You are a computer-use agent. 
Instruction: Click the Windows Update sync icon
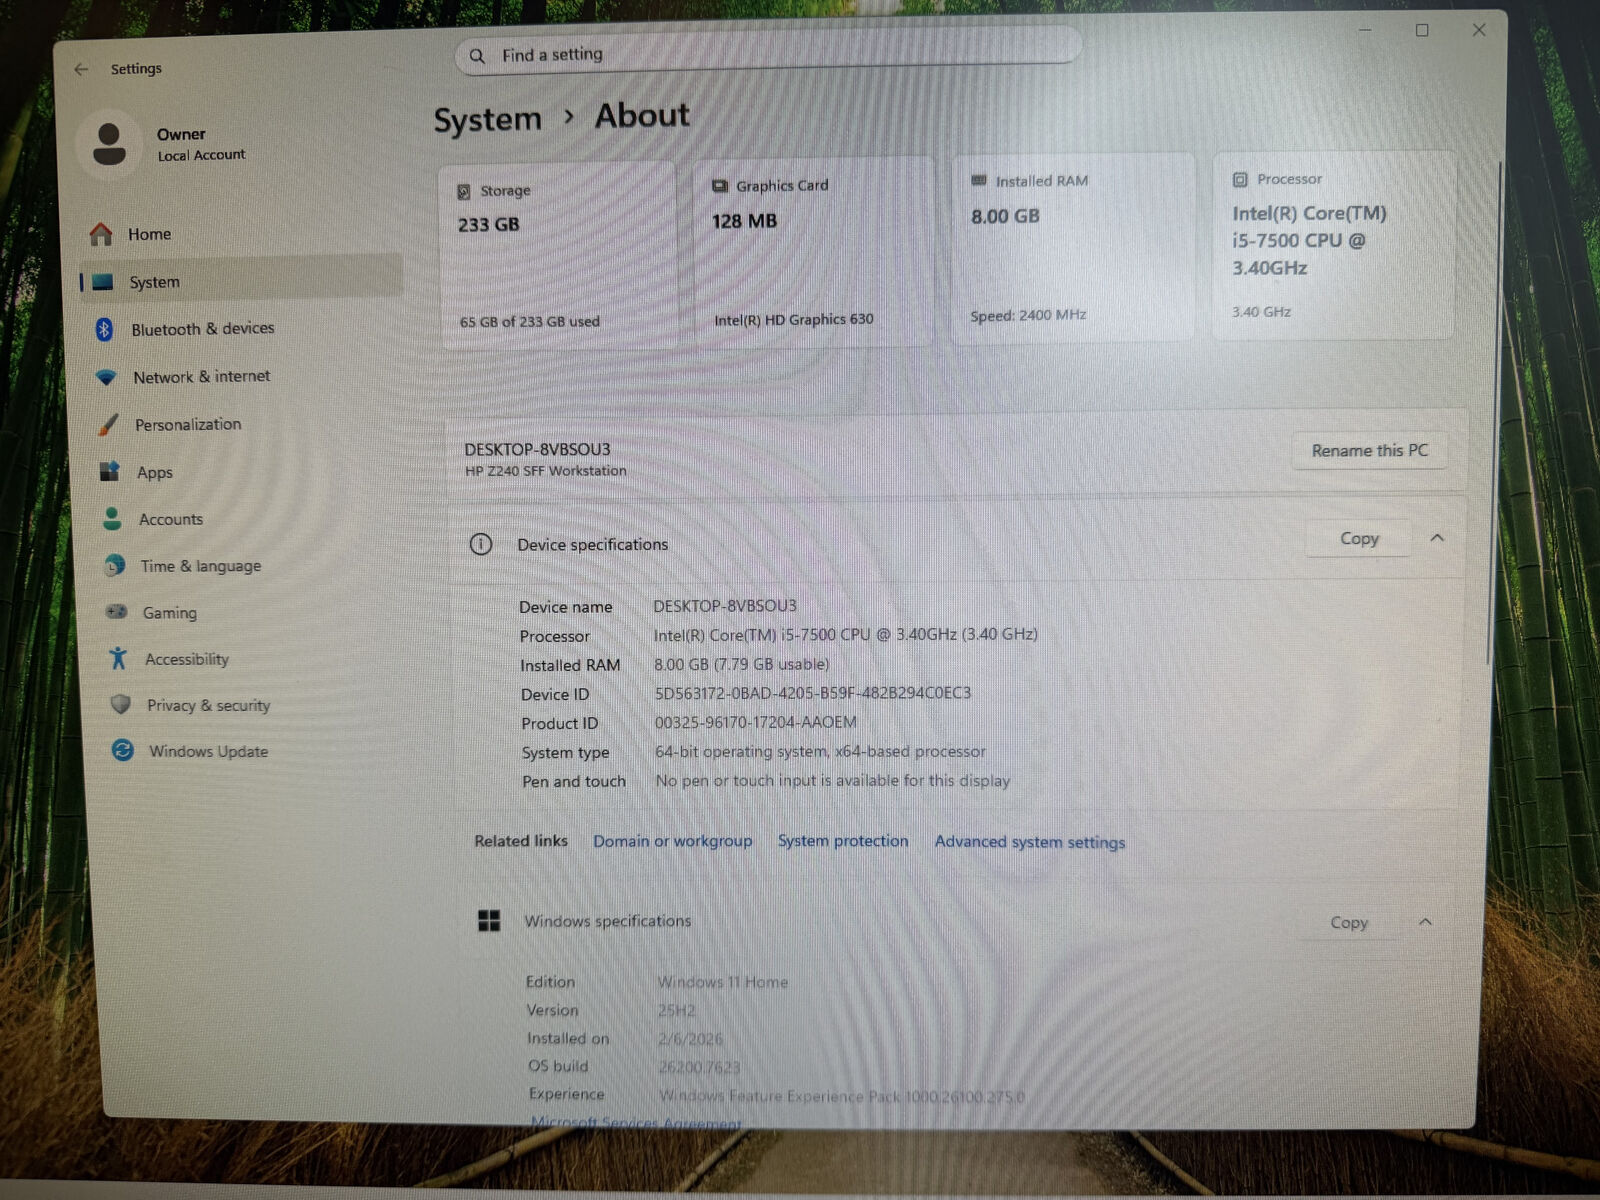click(x=123, y=750)
